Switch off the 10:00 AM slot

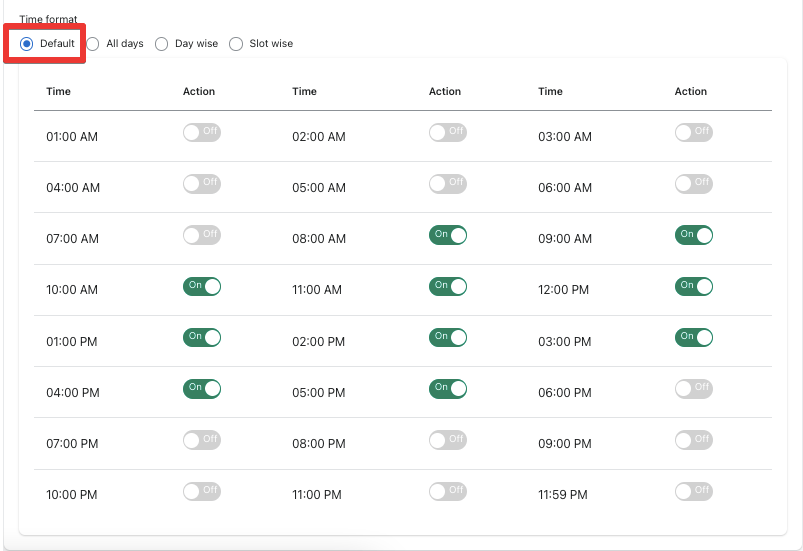pos(201,287)
